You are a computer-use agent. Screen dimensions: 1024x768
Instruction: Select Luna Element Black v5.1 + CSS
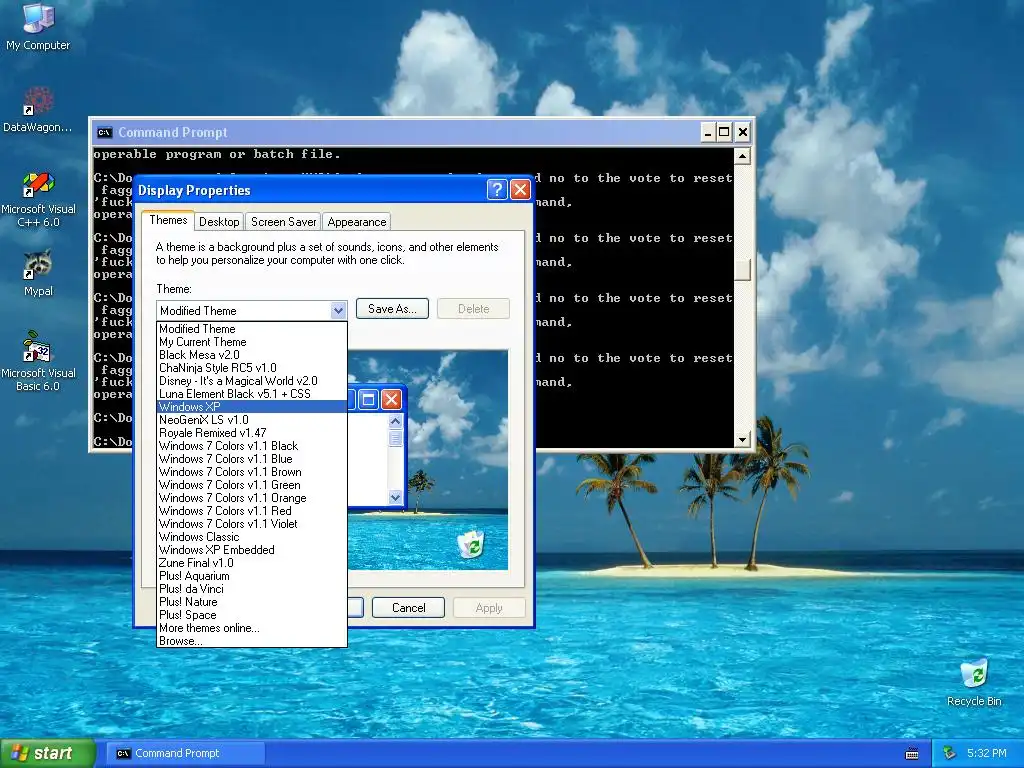tap(252, 394)
